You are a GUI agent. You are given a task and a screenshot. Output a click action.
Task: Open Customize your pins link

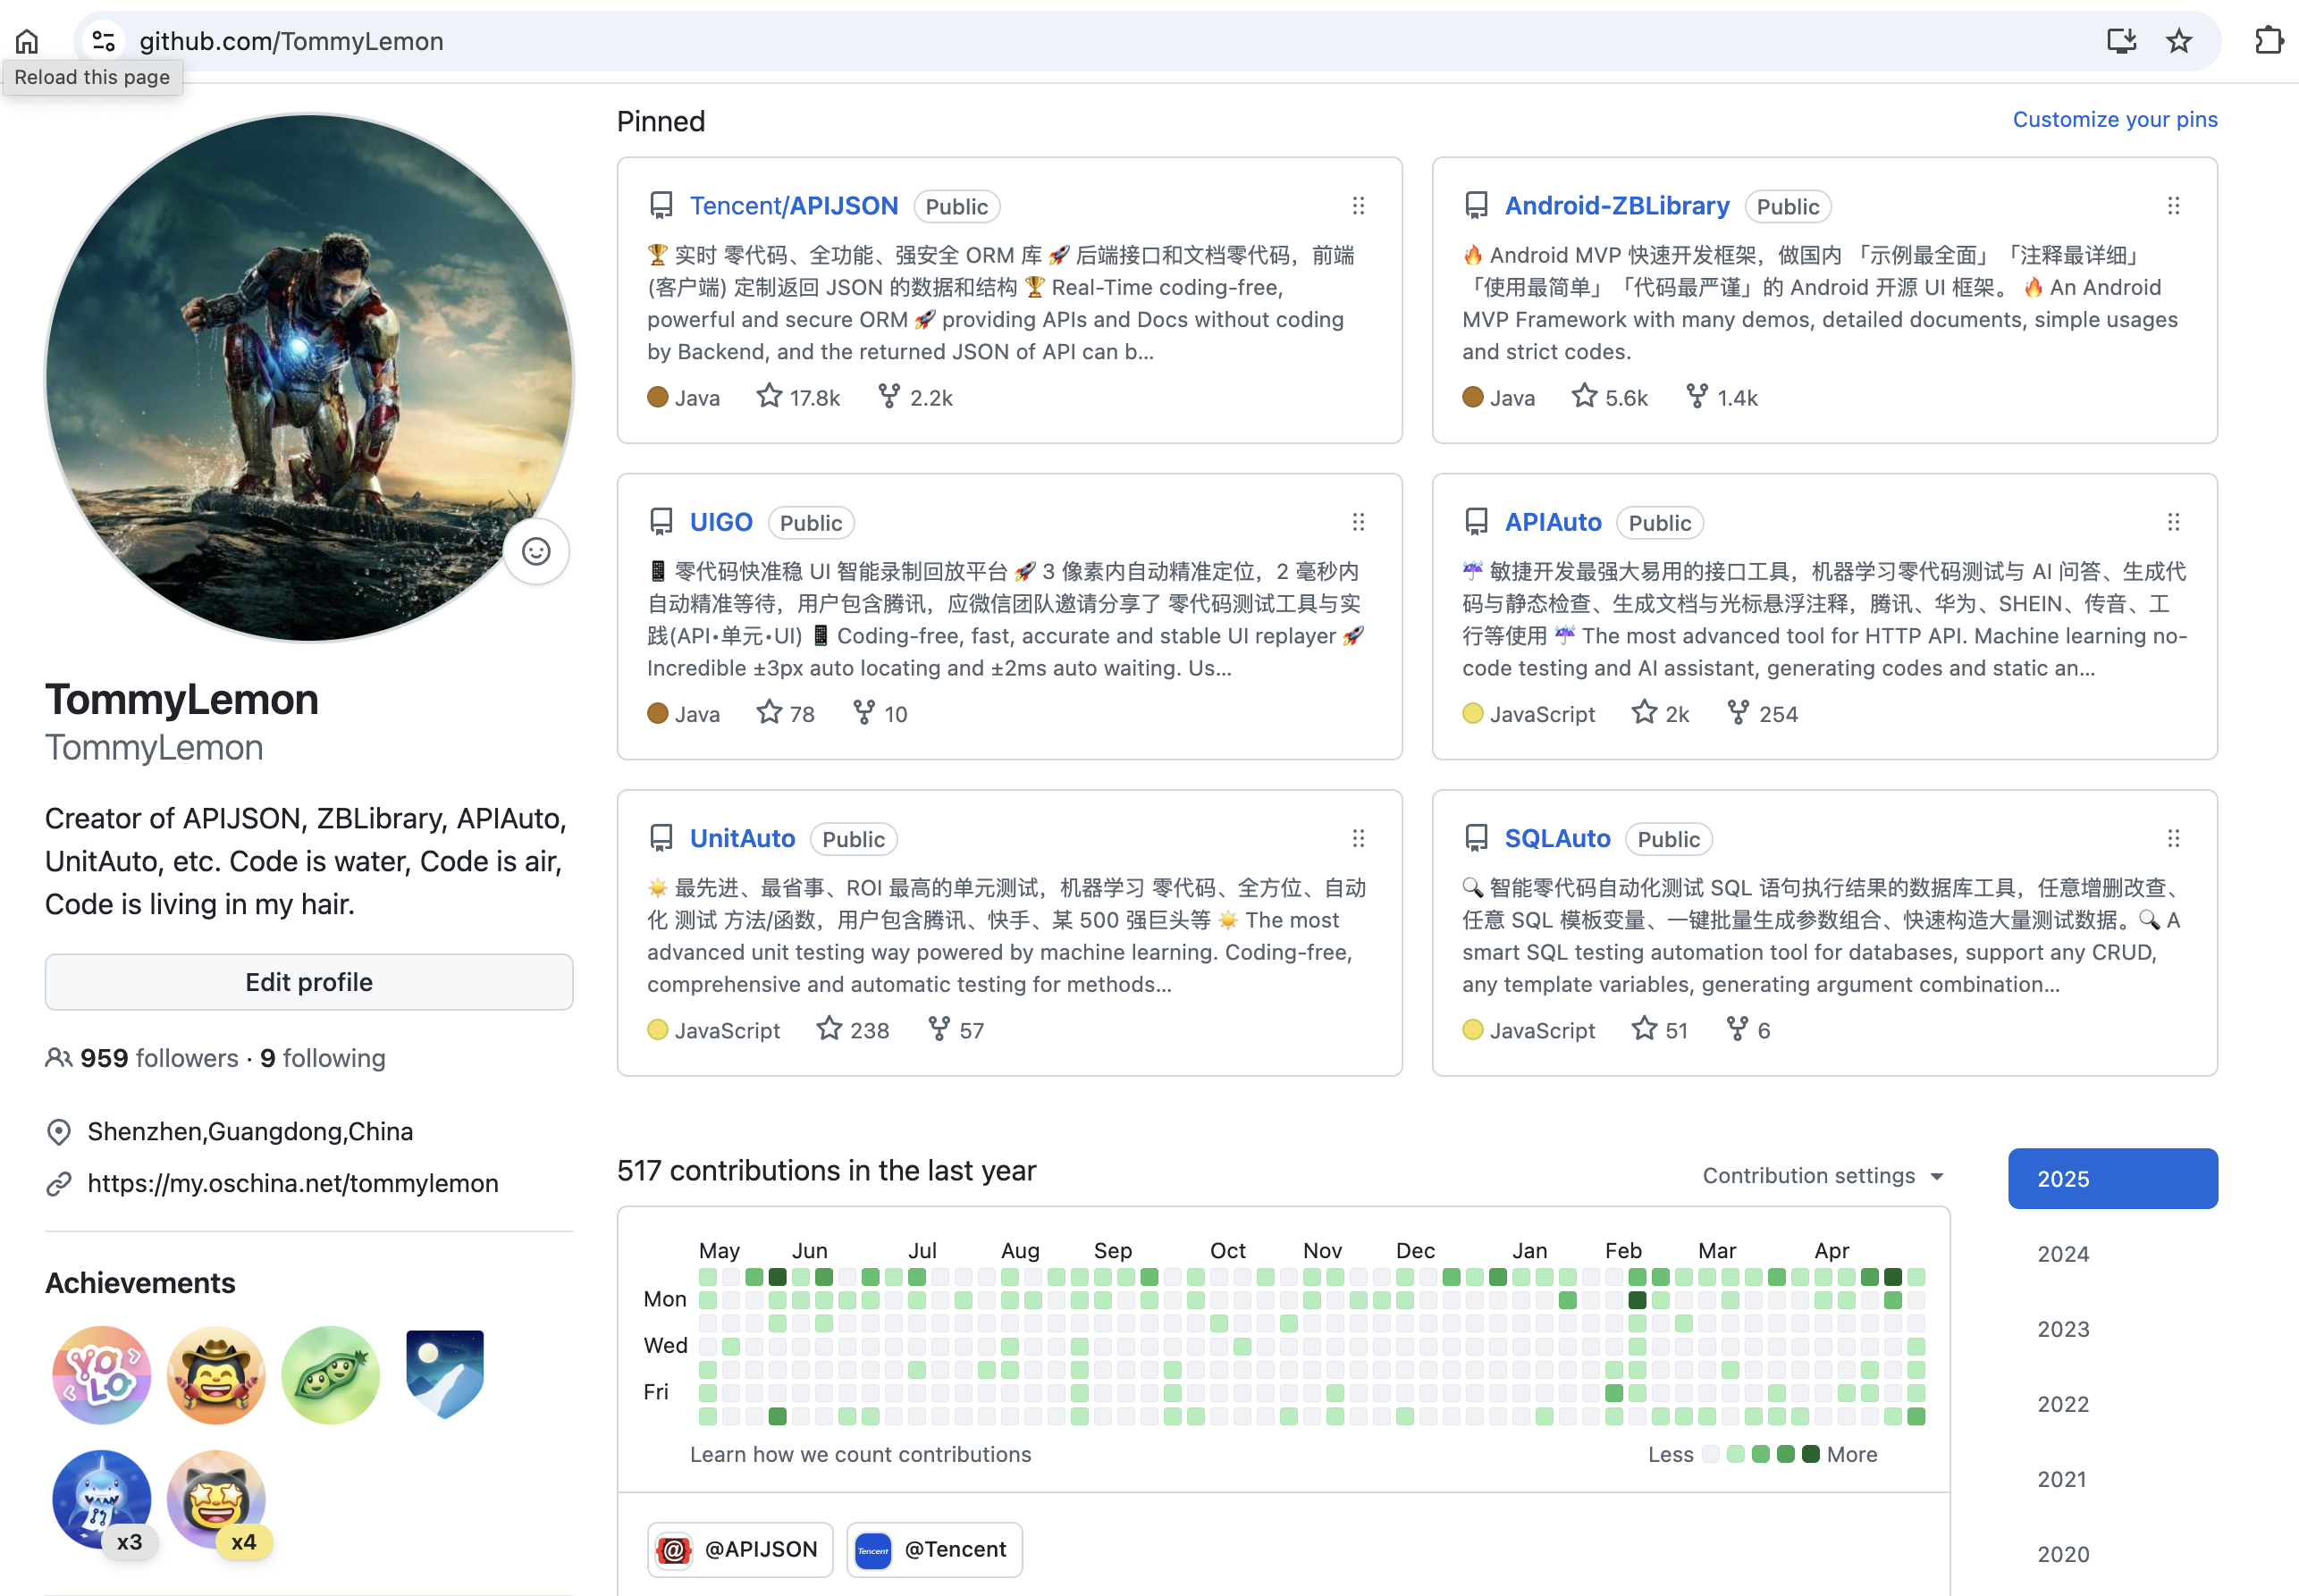click(2114, 119)
